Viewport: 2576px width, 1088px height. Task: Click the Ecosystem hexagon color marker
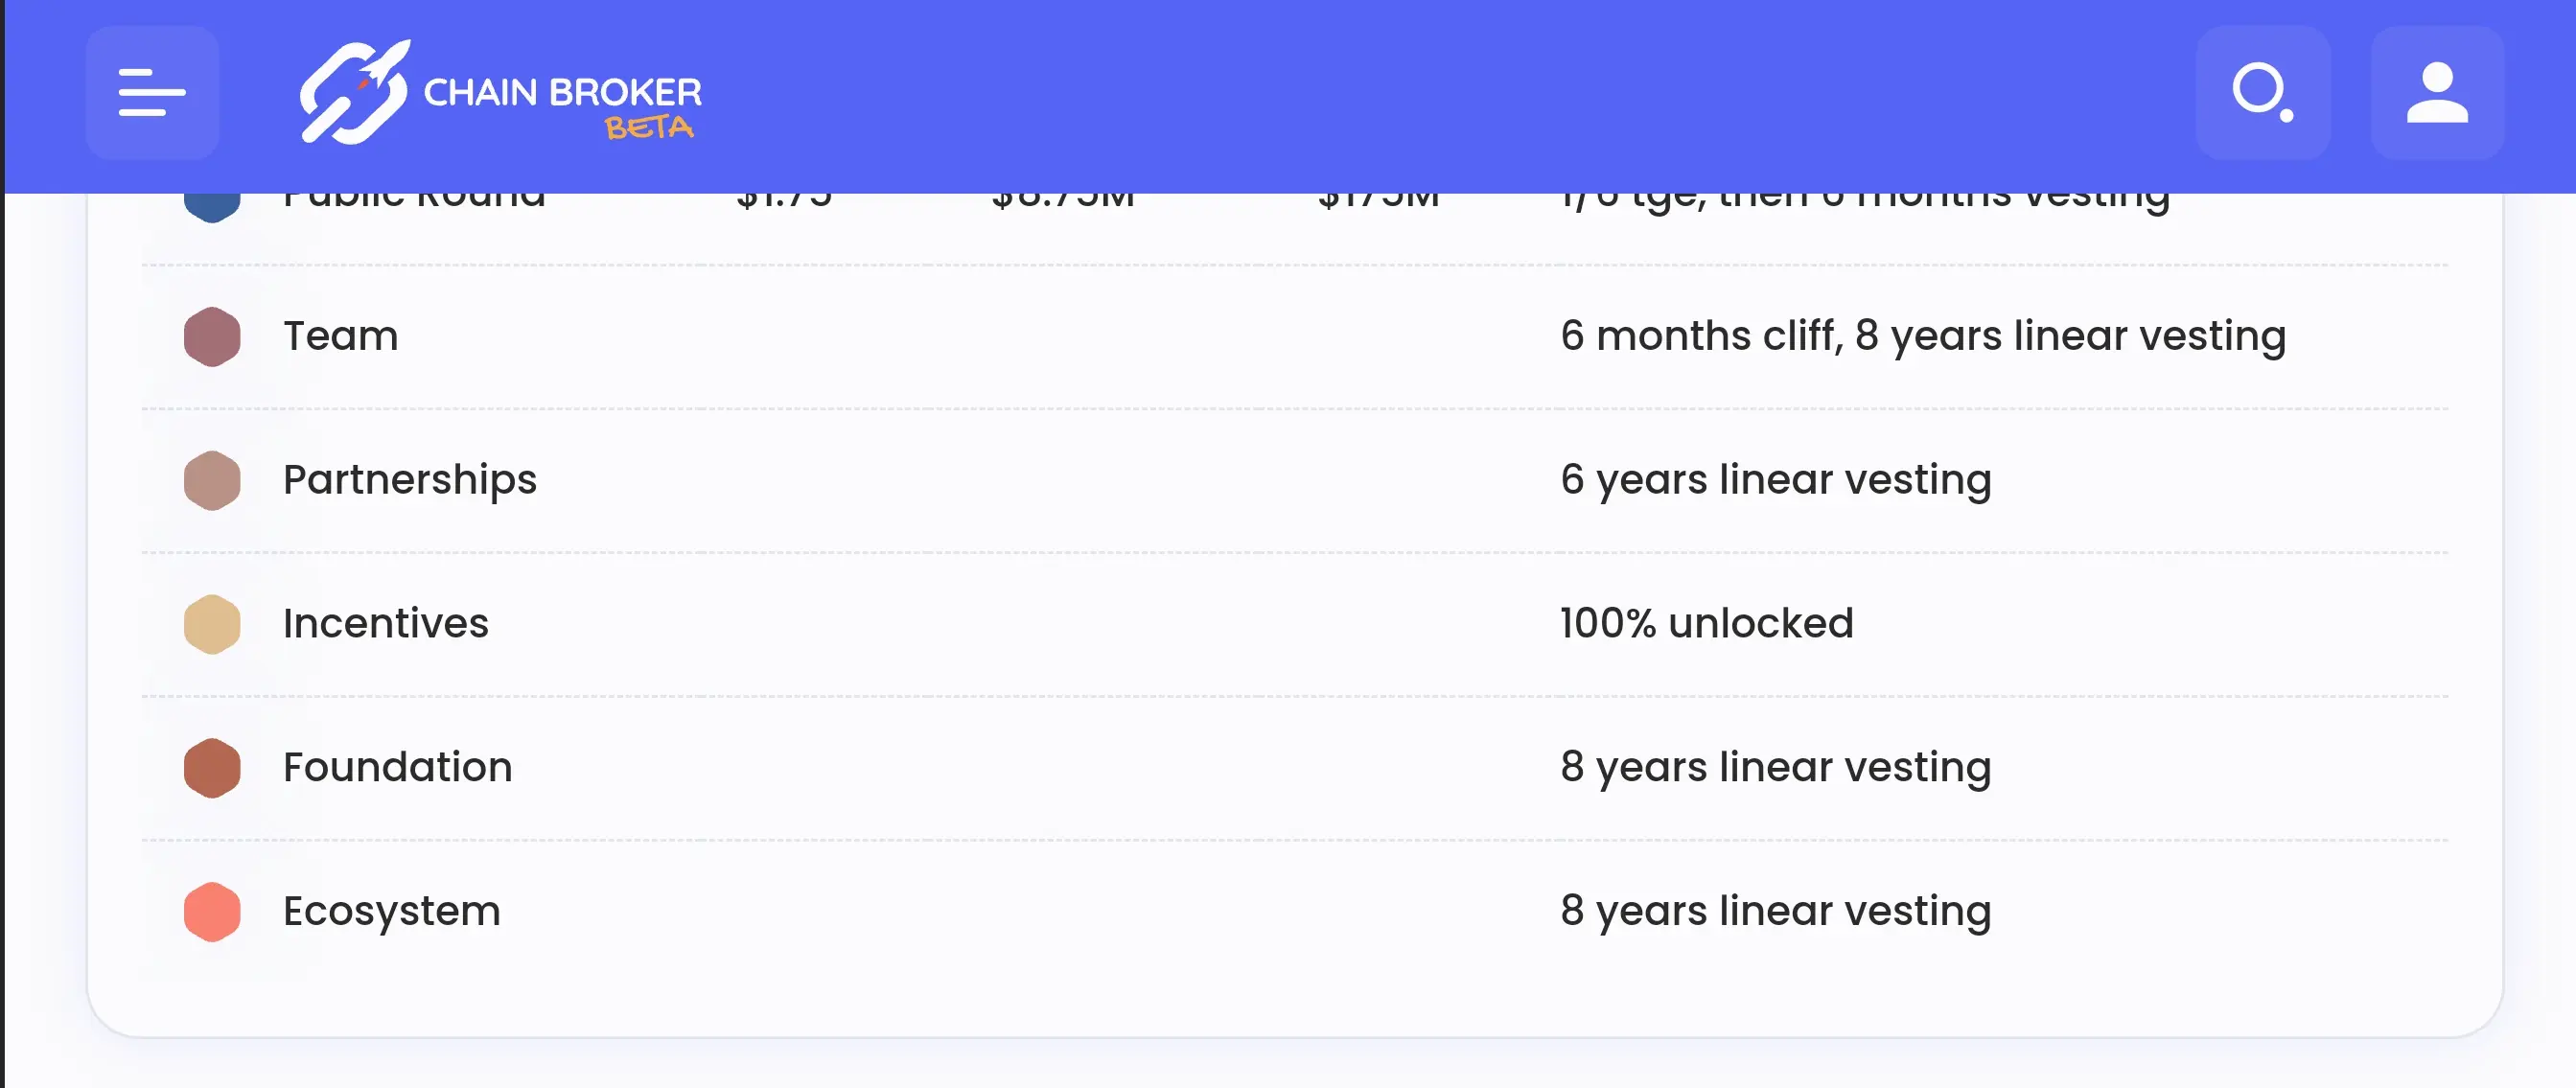click(x=212, y=911)
